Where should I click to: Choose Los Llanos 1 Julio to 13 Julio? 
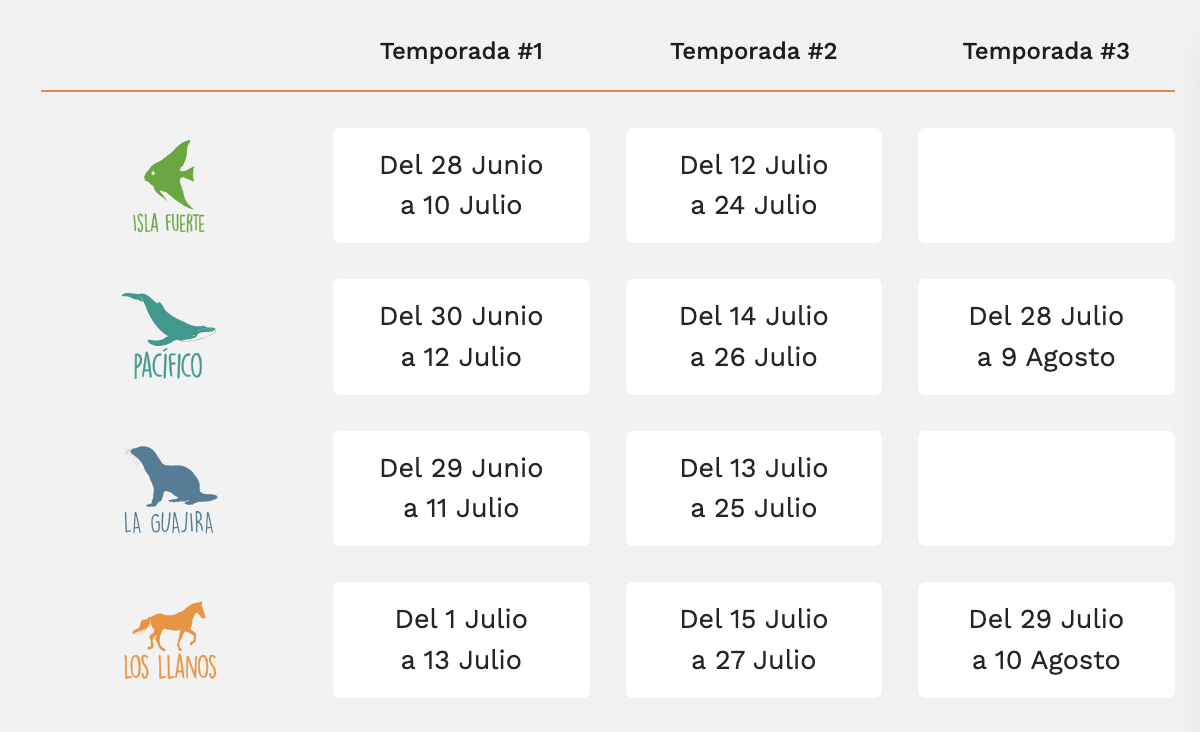[x=461, y=640]
